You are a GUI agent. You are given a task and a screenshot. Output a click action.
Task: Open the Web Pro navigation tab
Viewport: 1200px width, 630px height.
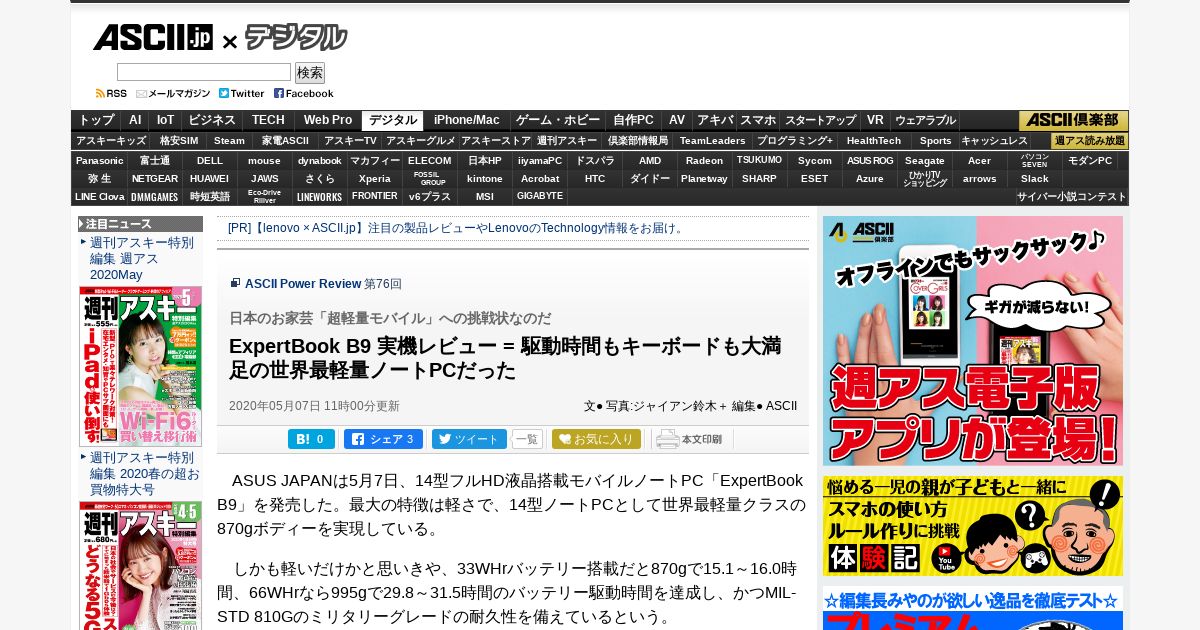point(328,120)
